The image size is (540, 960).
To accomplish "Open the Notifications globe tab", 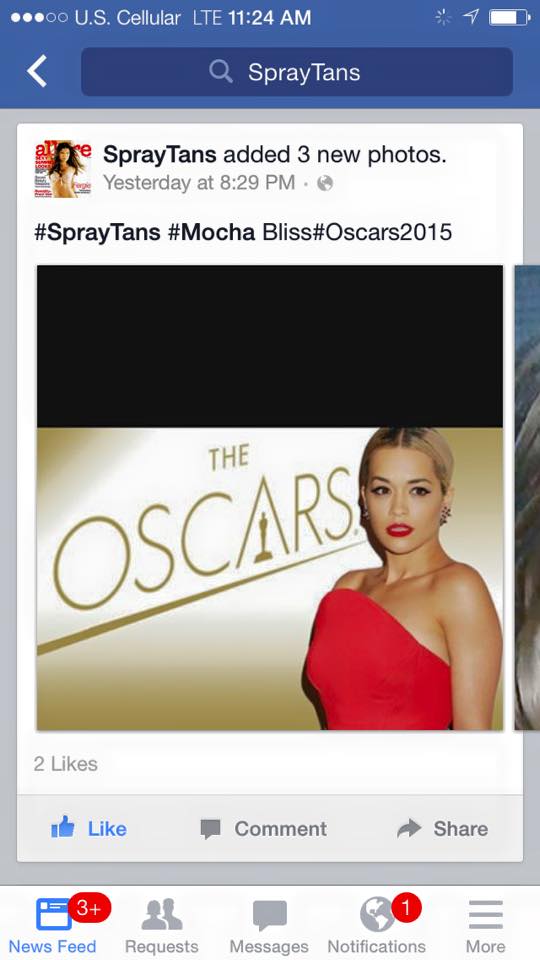I will click(377, 923).
